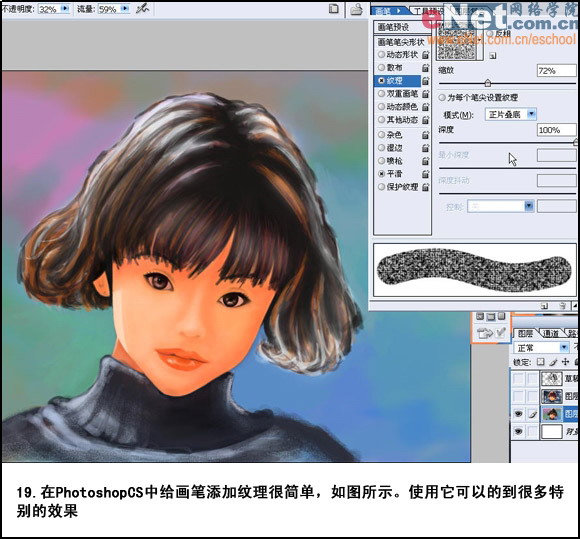The height and width of the screenshot is (539, 580).
Task: Select full screen mode icon in toolbox
Action: [x=501, y=316]
